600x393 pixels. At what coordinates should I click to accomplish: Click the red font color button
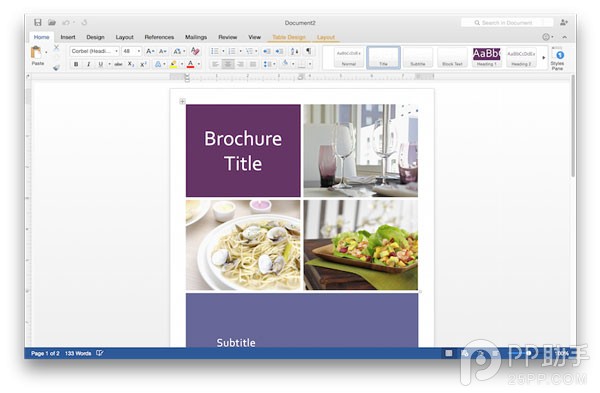pyautogui.click(x=190, y=64)
